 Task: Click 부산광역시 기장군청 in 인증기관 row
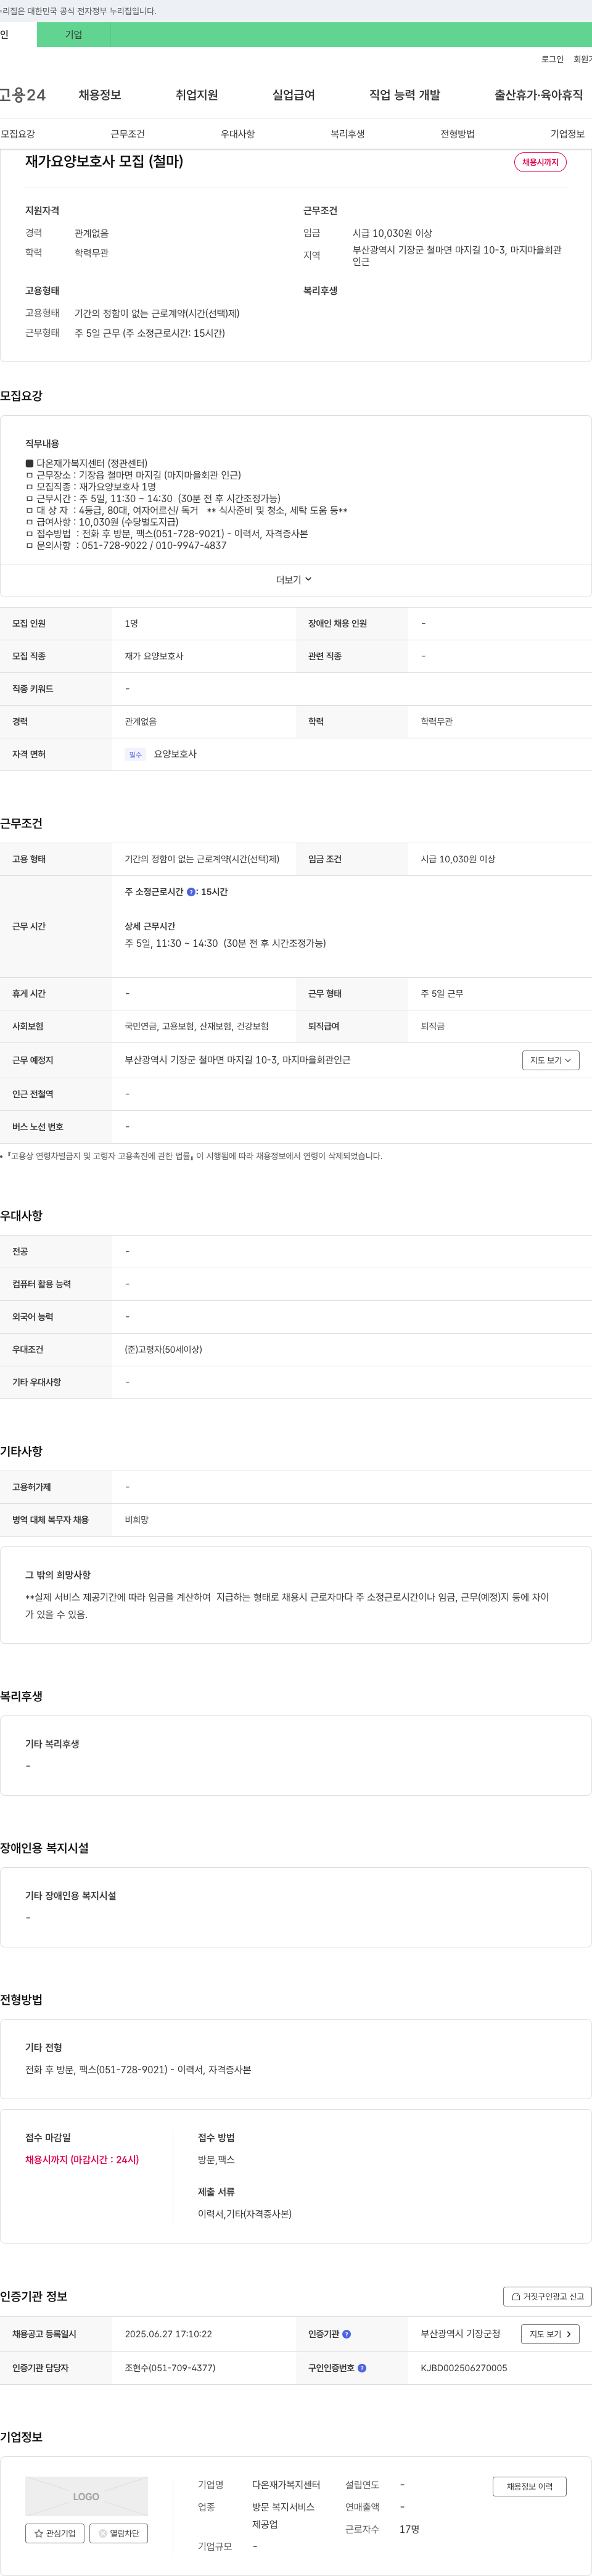pos(460,2334)
